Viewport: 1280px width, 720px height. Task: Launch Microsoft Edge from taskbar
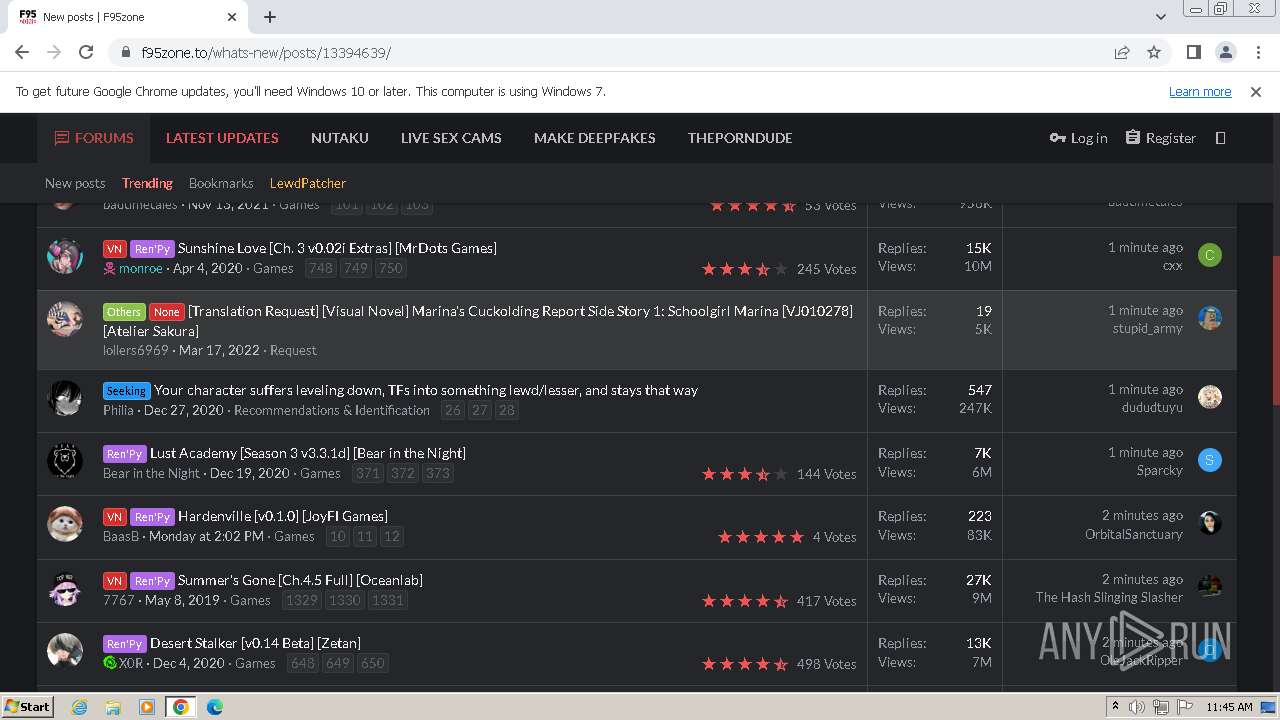(x=215, y=707)
